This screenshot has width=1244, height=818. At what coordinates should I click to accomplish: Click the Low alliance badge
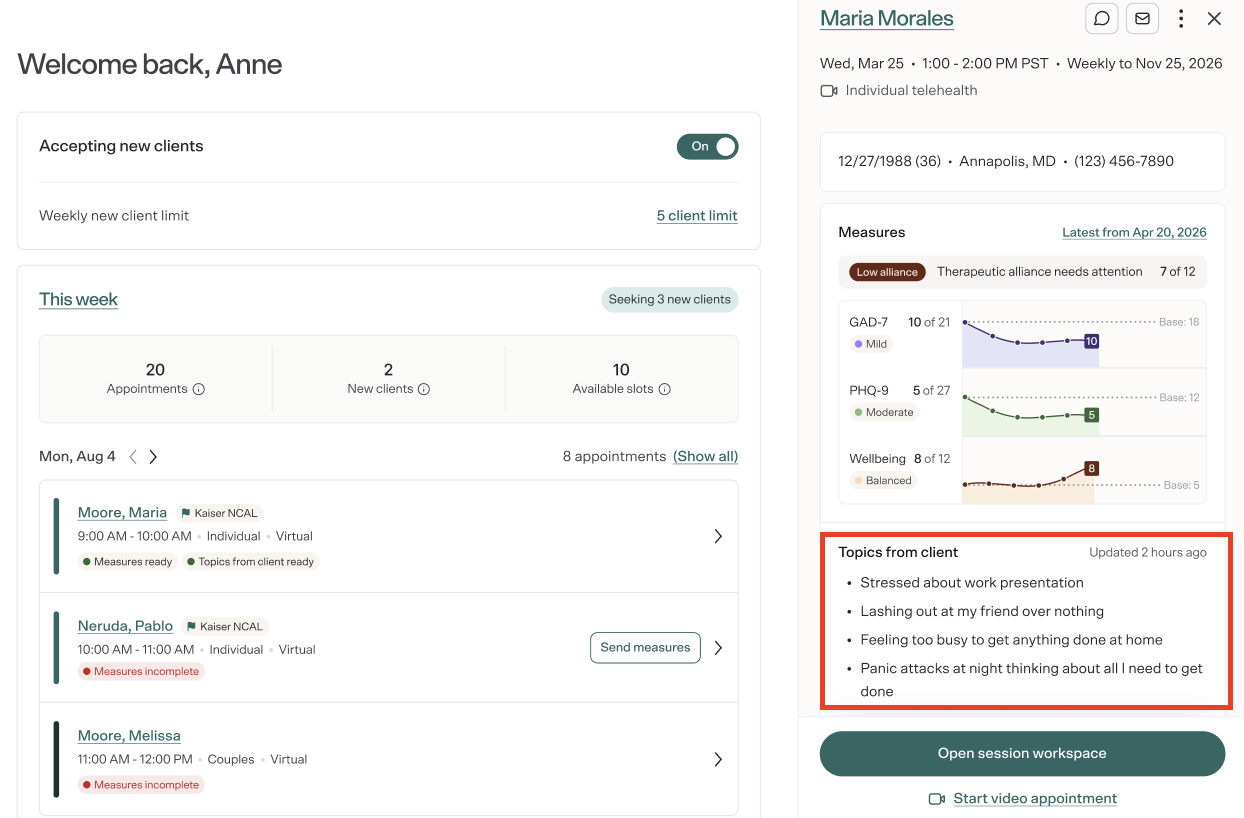pyautogui.click(x=887, y=272)
